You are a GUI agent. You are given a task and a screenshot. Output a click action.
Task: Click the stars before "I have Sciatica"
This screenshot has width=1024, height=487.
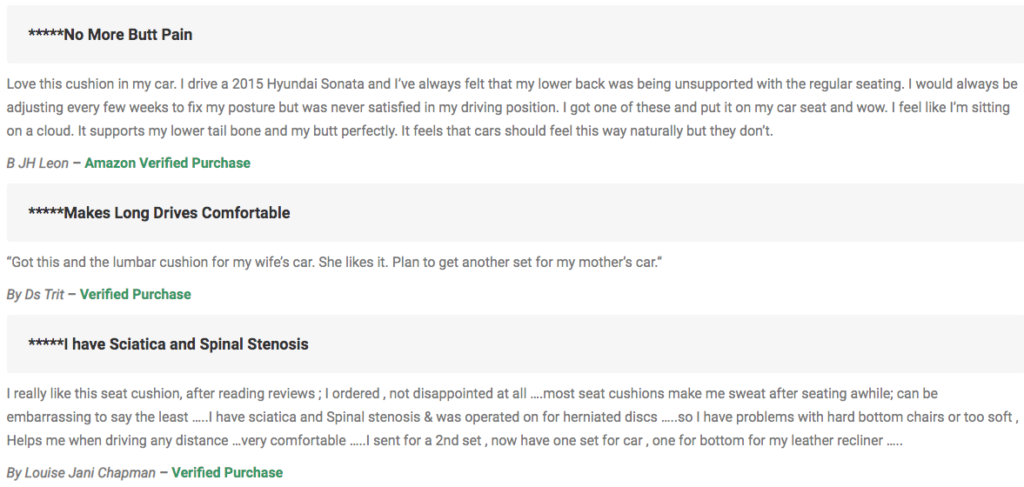(46, 343)
